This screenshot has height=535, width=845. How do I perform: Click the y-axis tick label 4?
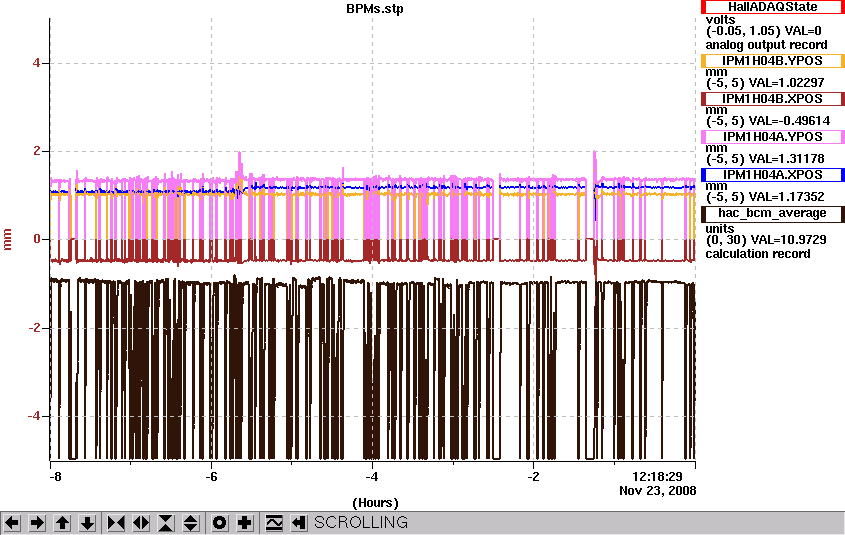click(36, 63)
